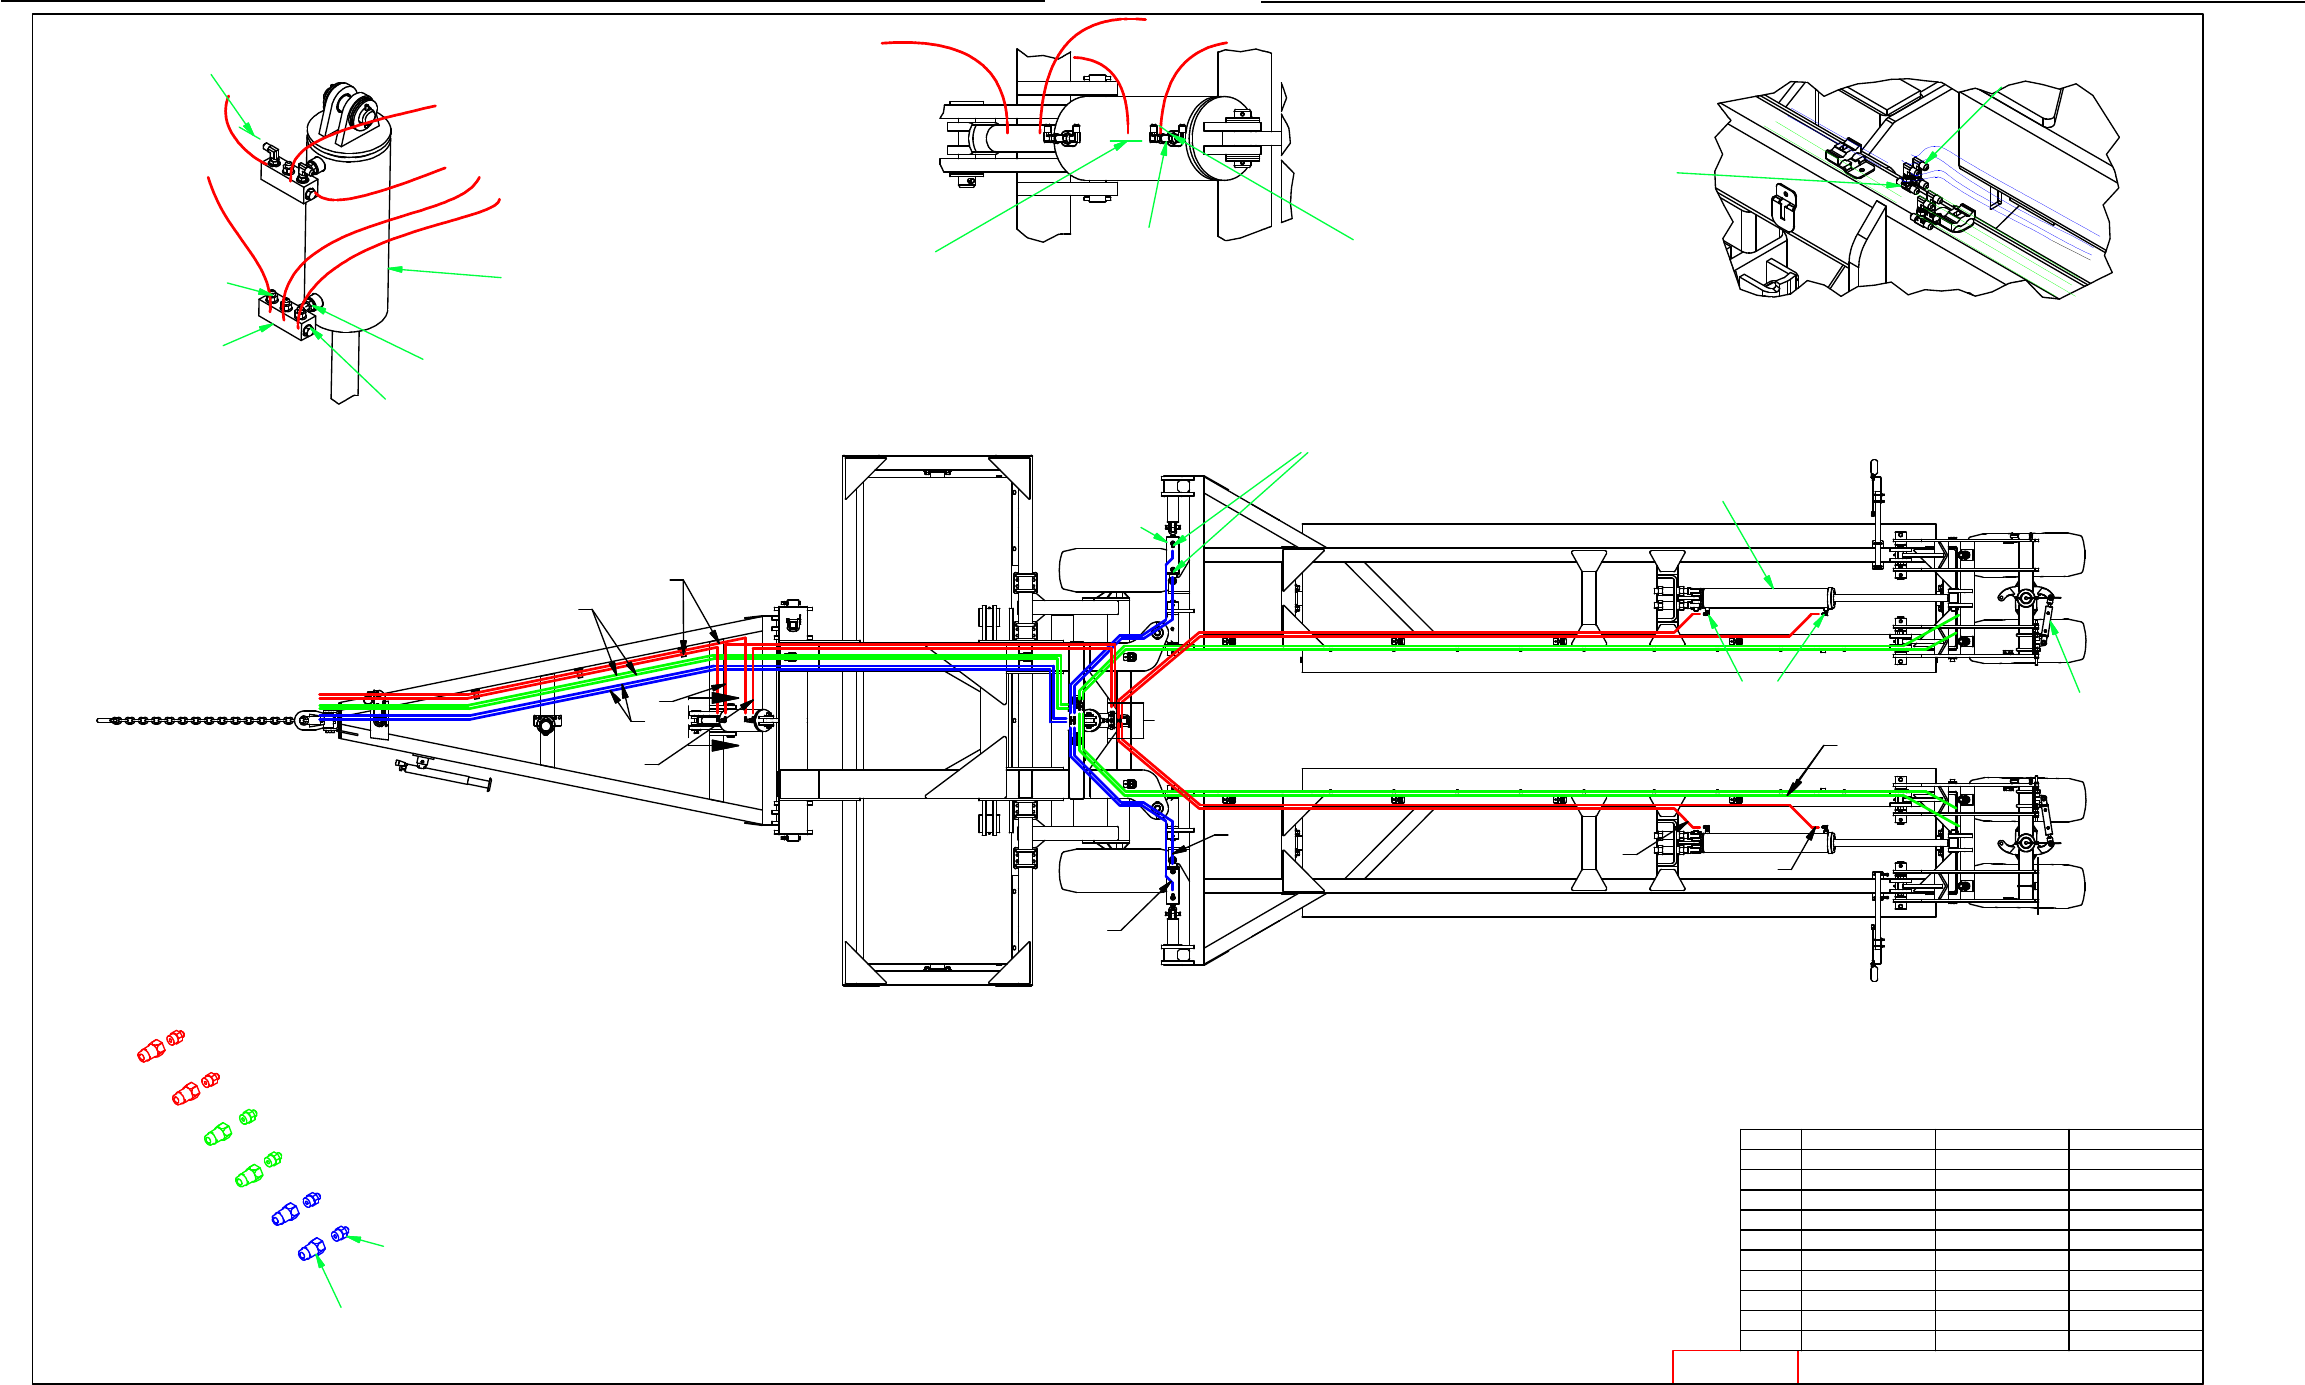
Task: Click the tow chain at the hitch tongue tip
Action: pos(198,720)
